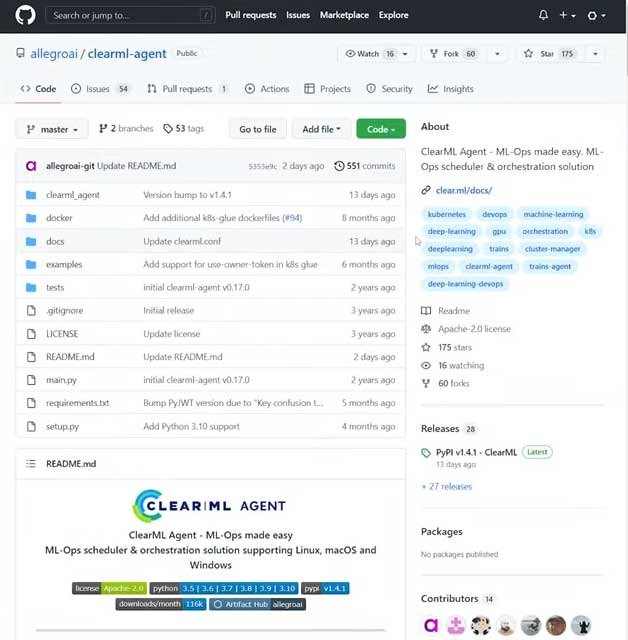The height and width of the screenshot is (640, 628).
Task: Open the LICENSE file
Action: (62, 334)
